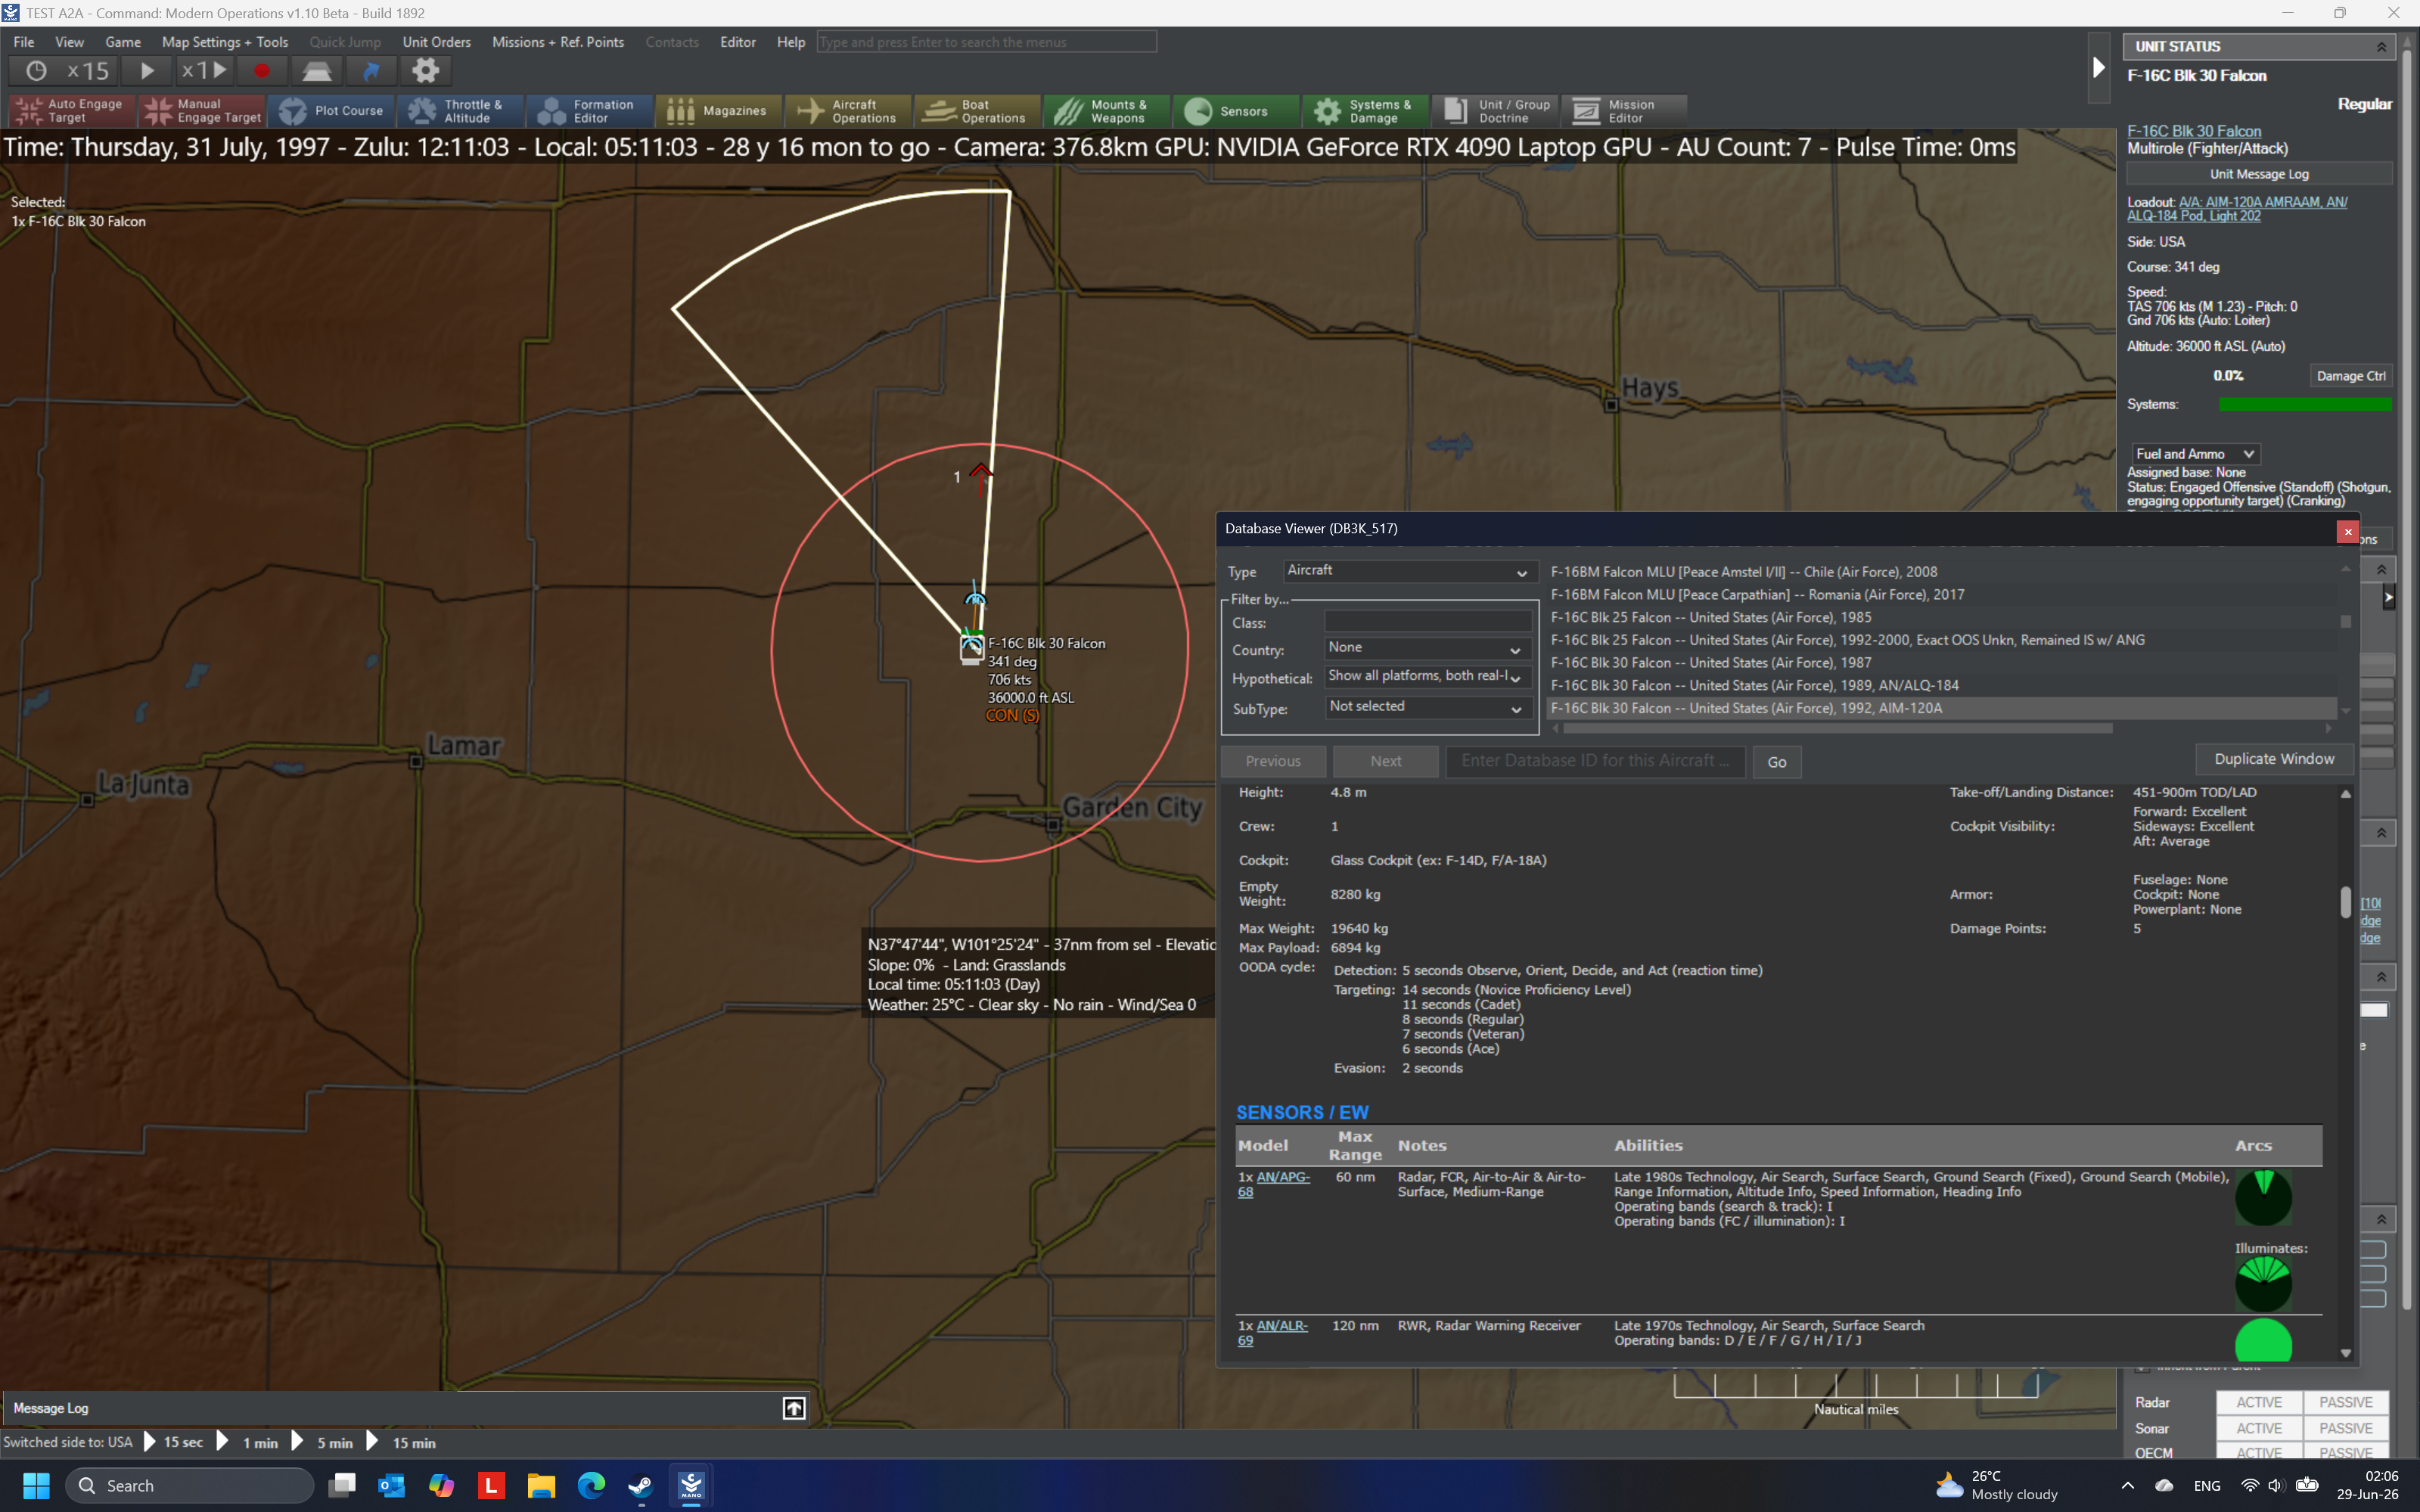
Task: Open the Plot Course tool
Action: (332, 111)
